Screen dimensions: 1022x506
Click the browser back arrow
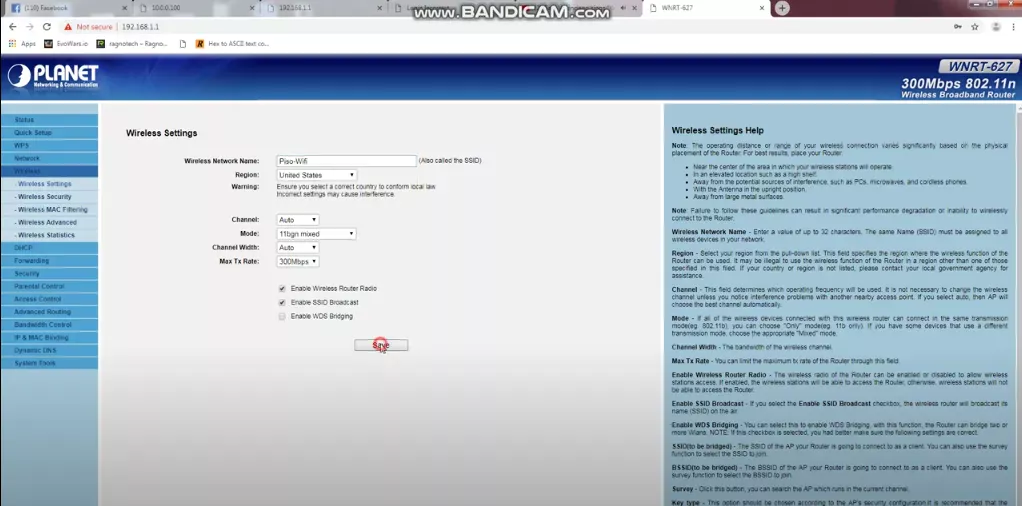[x=11, y=27]
